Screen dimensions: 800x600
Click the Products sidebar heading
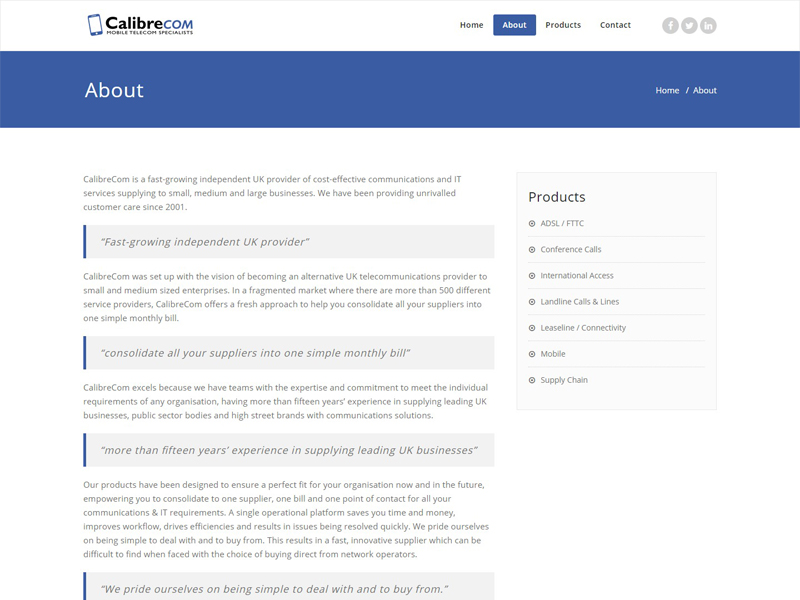coord(557,197)
